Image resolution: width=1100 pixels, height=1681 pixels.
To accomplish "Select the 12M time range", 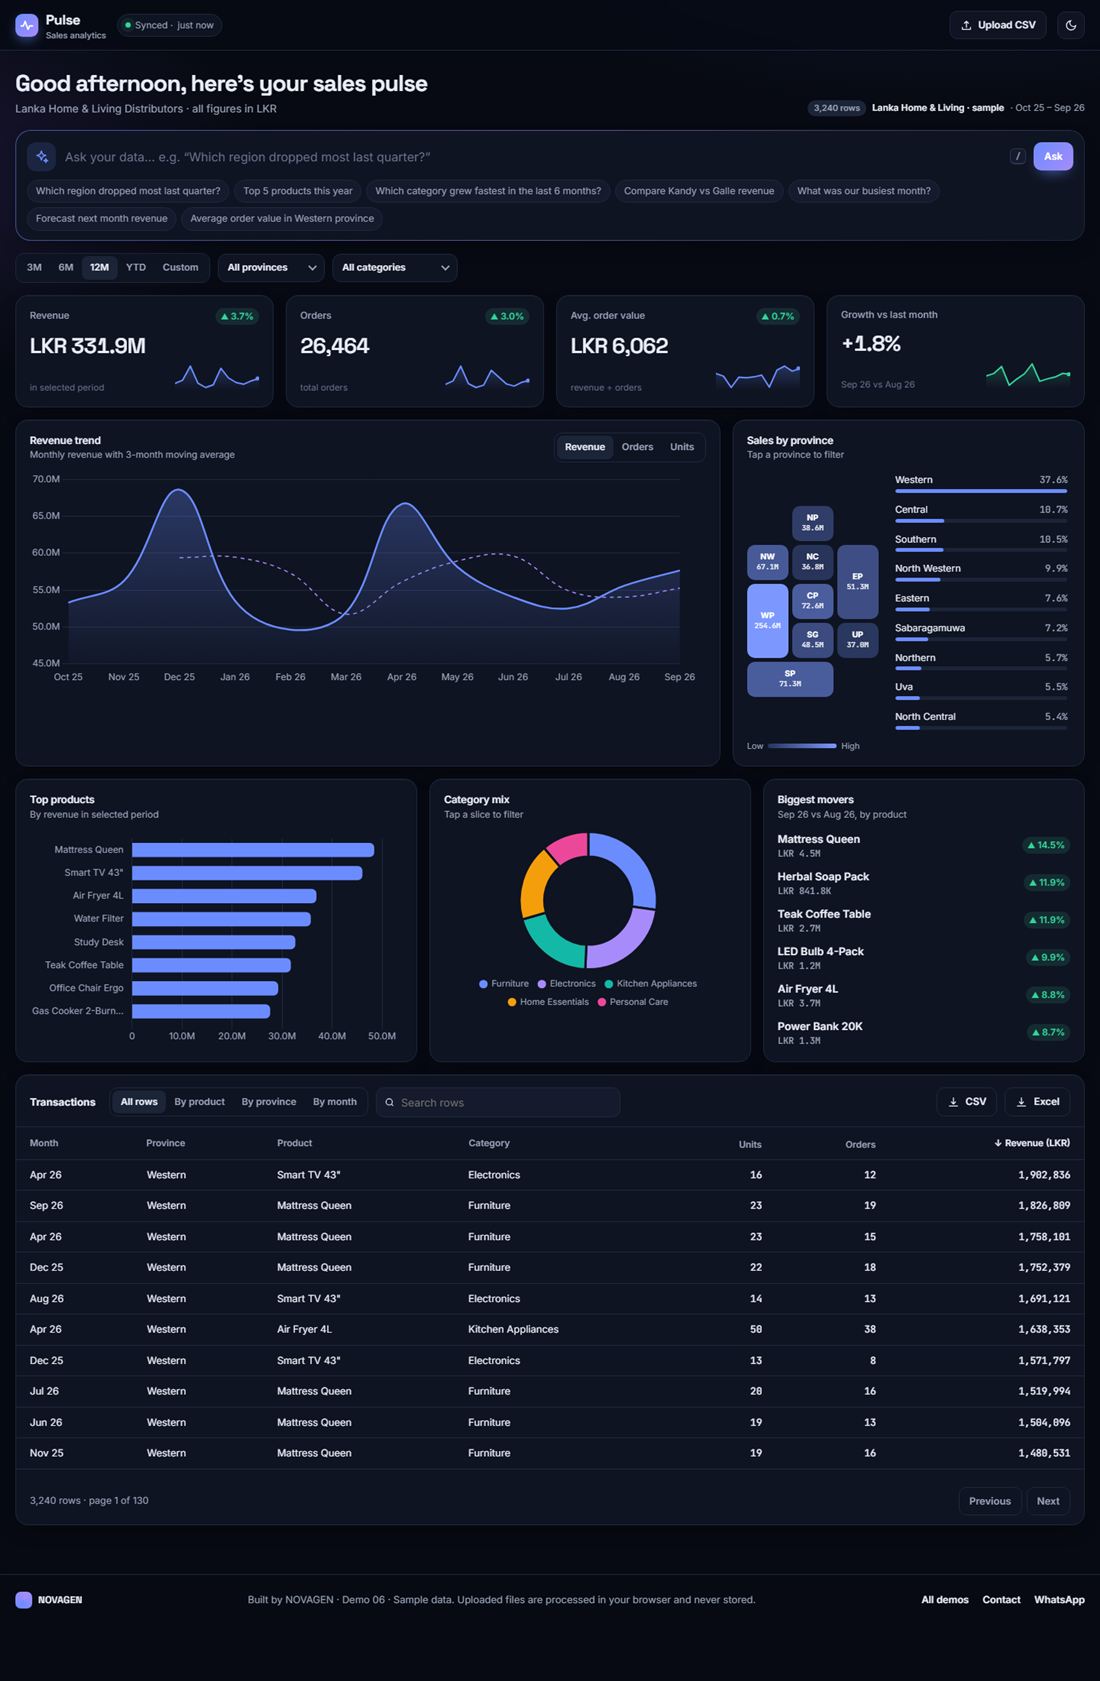I will pyautogui.click(x=99, y=268).
